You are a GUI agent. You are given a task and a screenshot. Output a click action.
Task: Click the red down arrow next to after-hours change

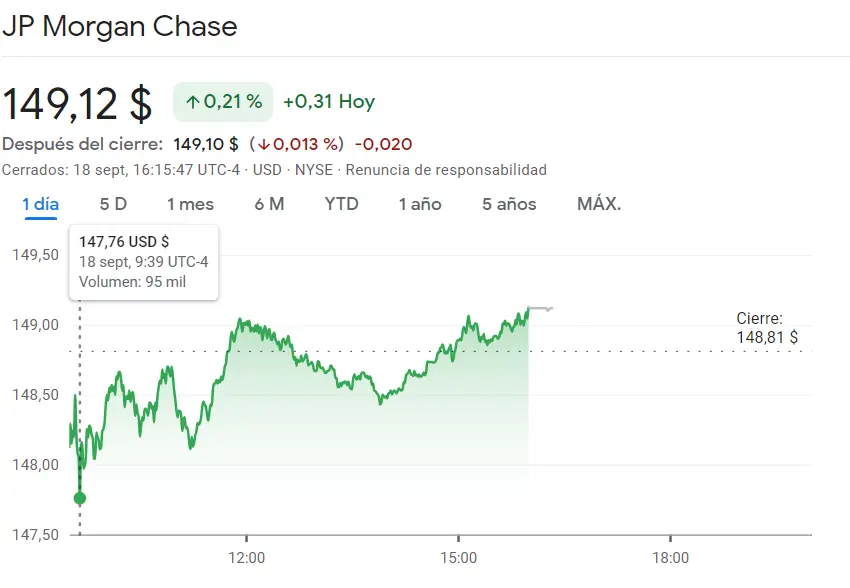[x=264, y=143]
